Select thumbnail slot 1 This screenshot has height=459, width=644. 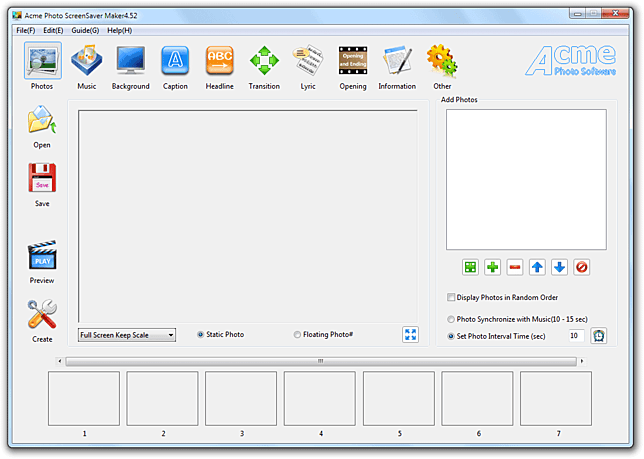(x=84, y=399)
